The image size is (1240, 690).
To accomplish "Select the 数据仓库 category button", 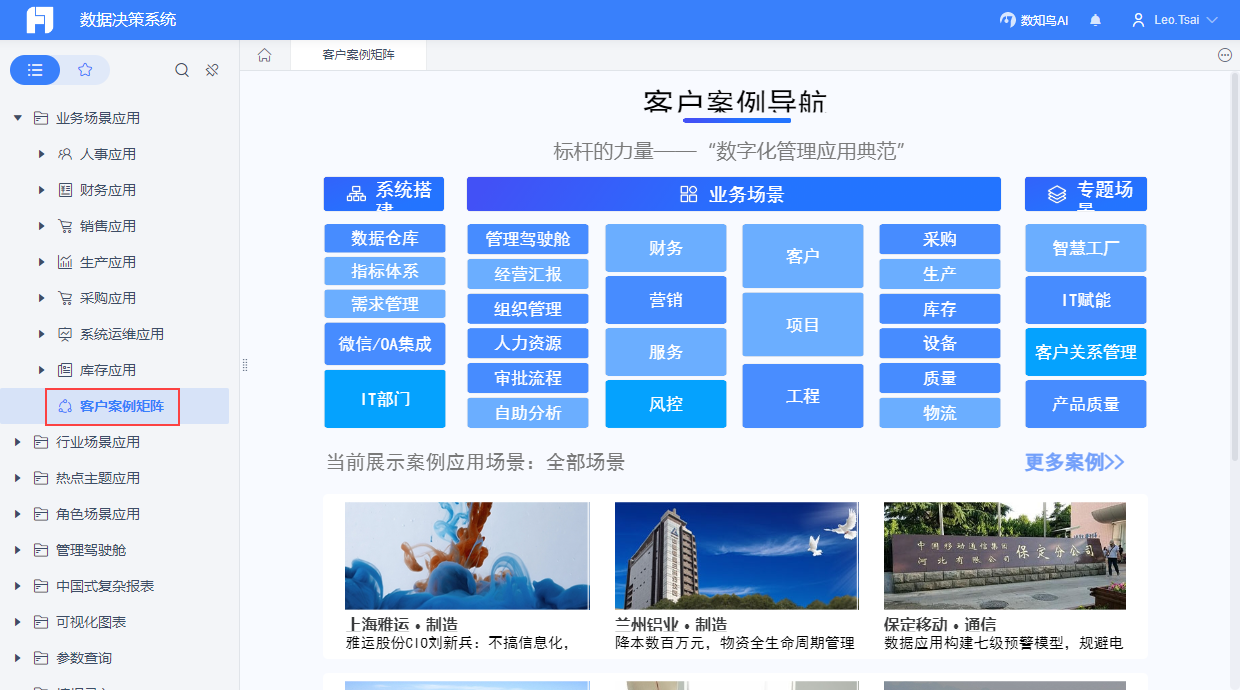I will 384,238.
